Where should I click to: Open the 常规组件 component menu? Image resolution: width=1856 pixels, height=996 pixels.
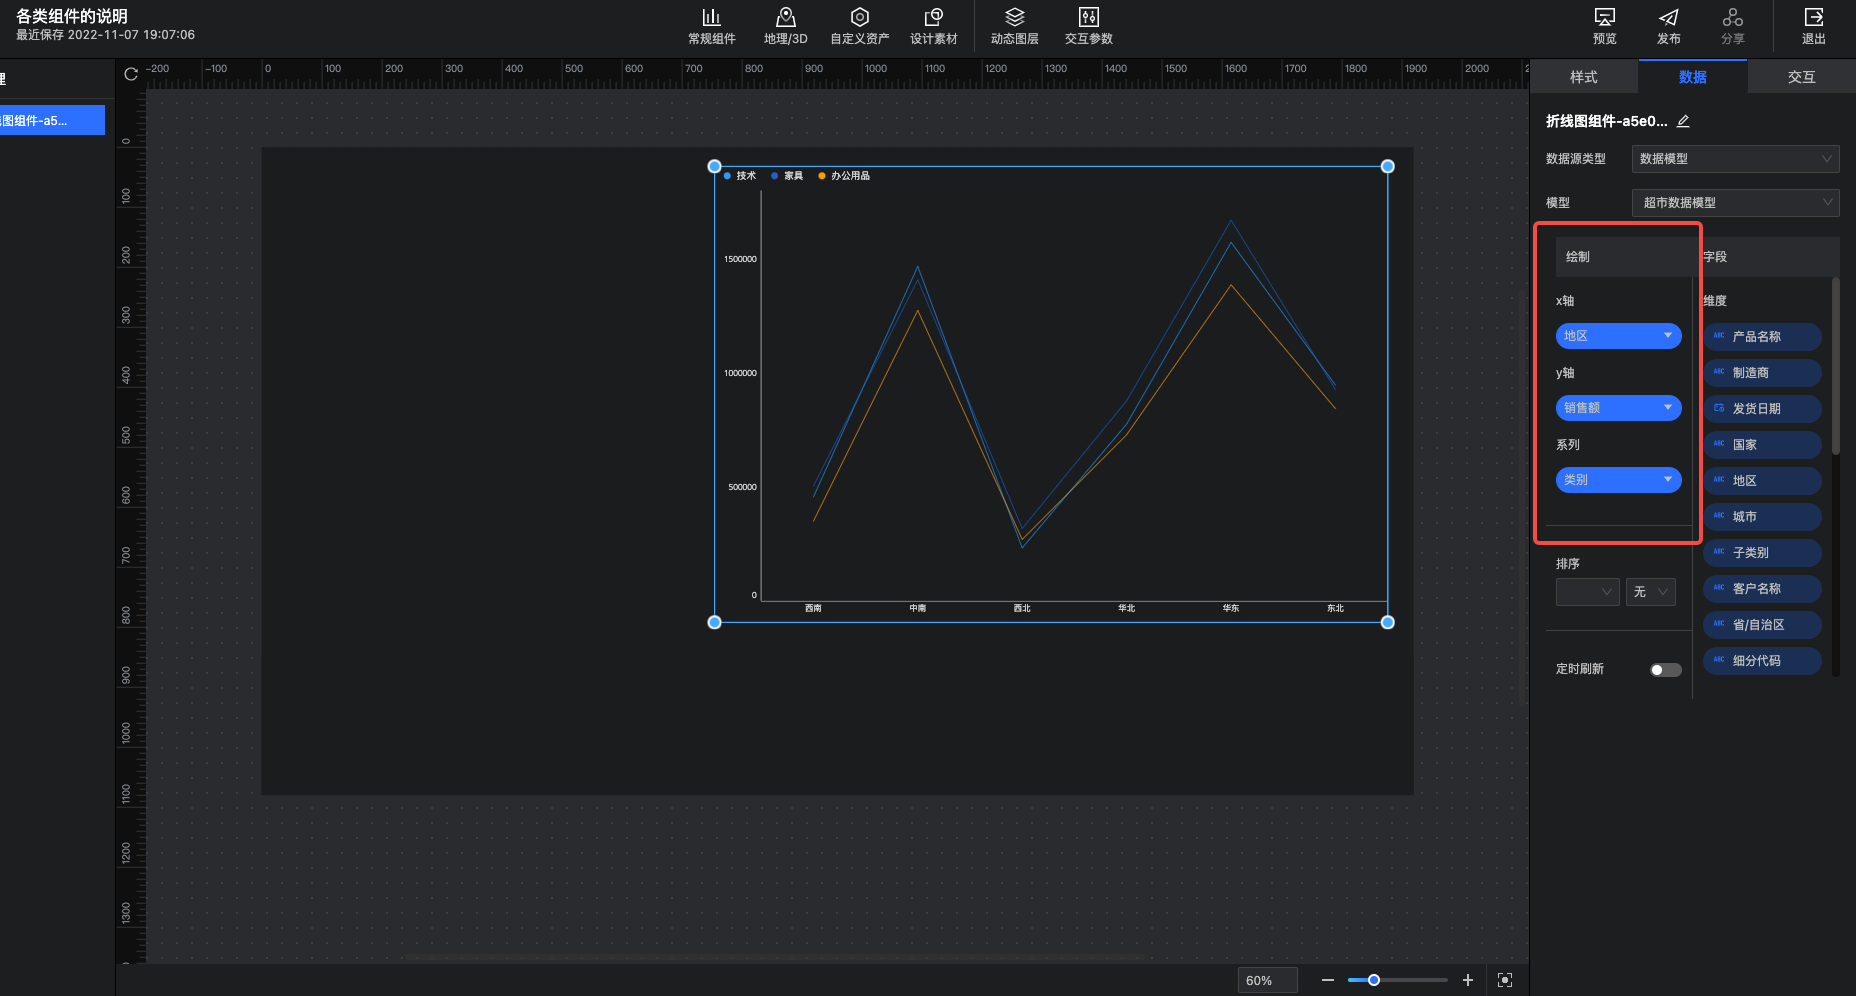[711, 26]
